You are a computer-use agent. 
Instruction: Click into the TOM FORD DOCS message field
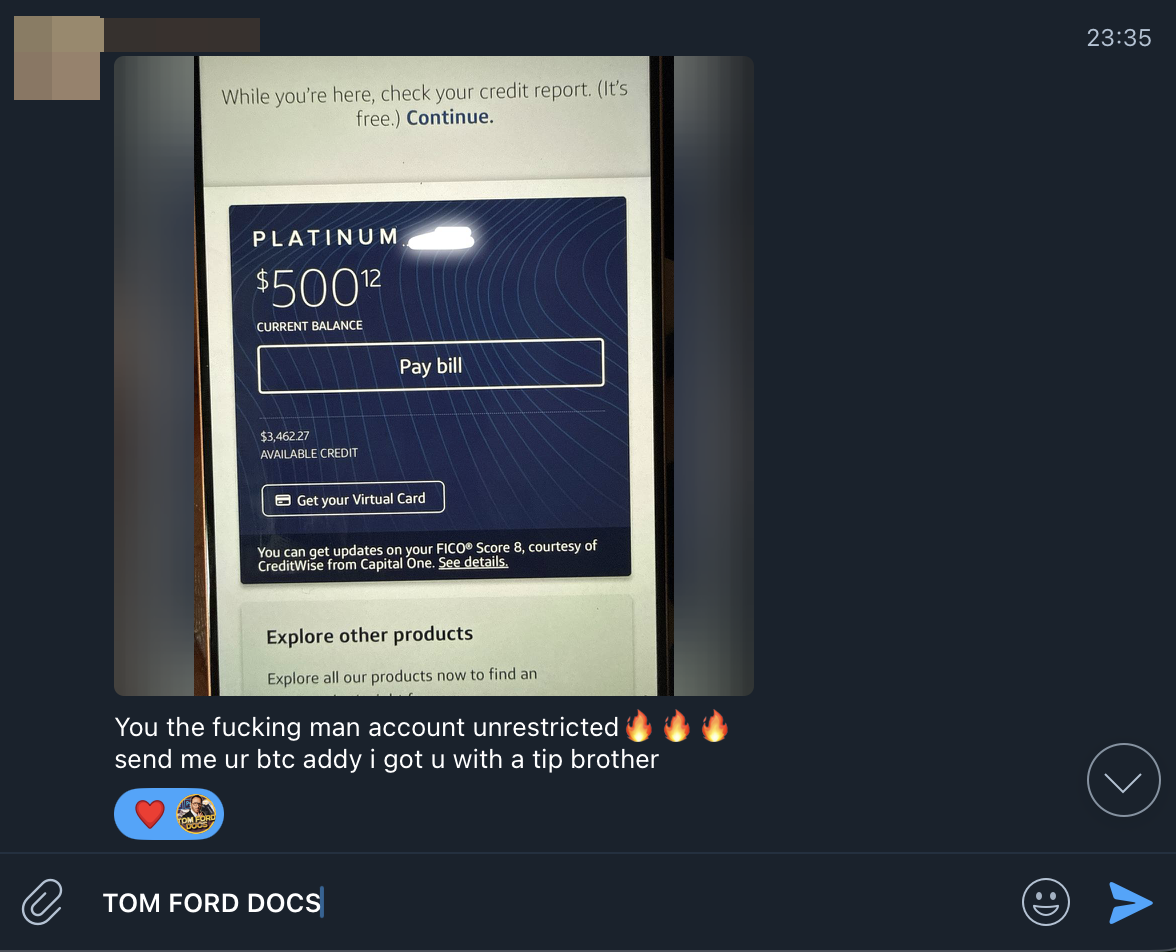coord(555,902)
